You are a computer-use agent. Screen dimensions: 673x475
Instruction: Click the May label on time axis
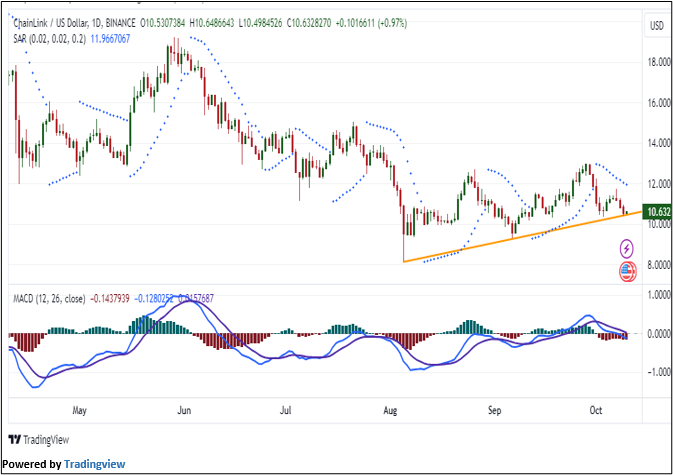79,410
